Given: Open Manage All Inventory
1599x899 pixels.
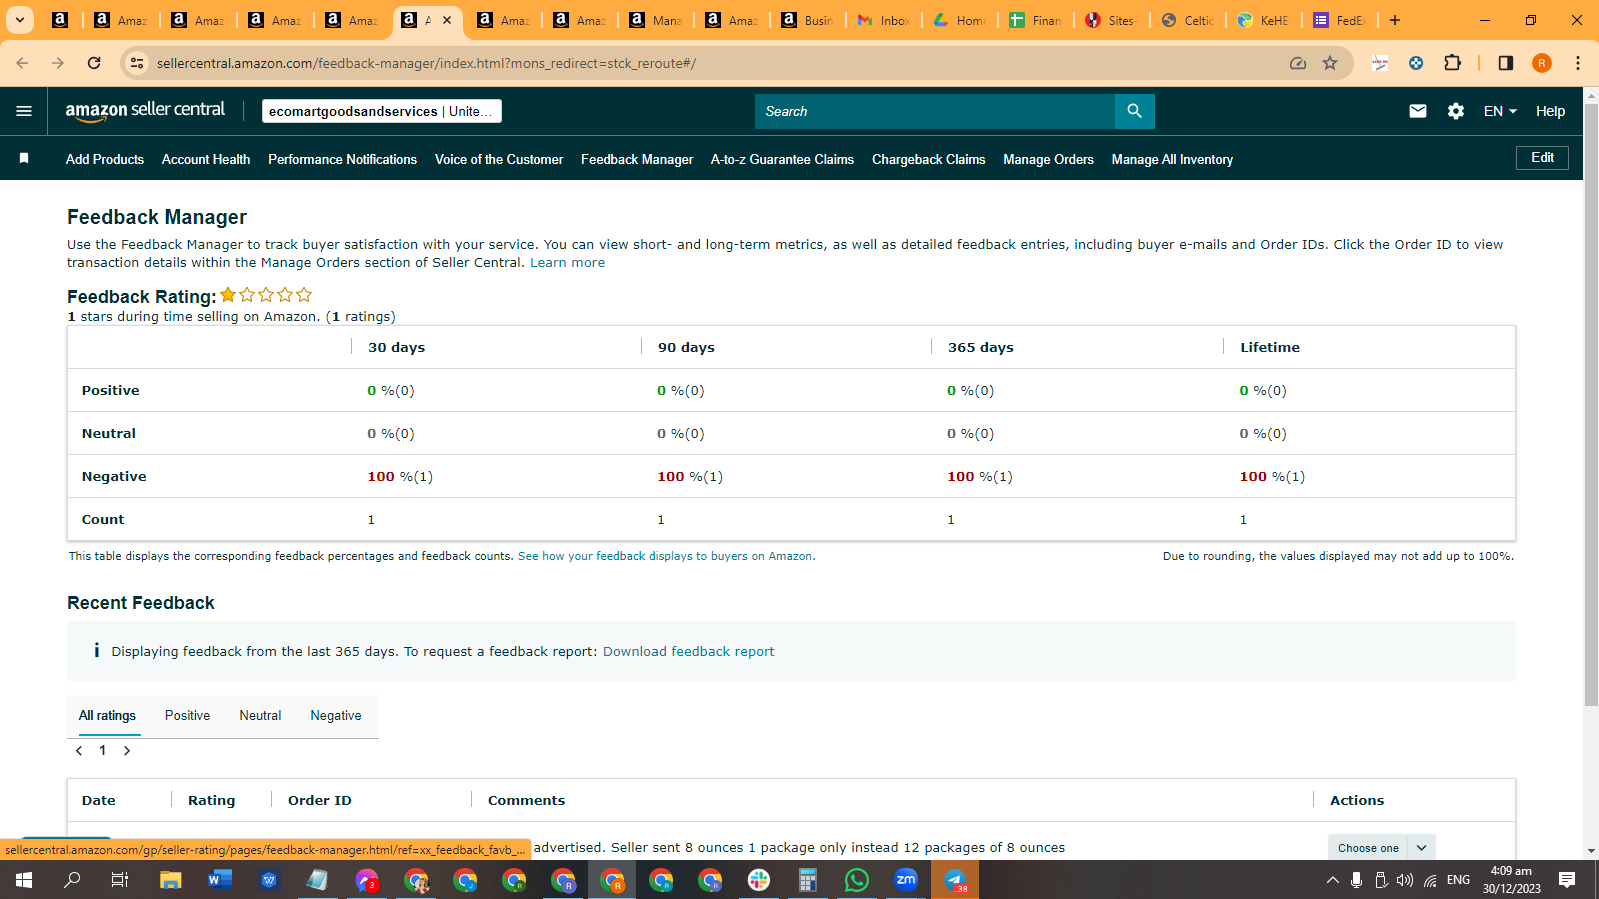Looking at the screenshot, I should pyautogui.click(x=1172, y=159).
